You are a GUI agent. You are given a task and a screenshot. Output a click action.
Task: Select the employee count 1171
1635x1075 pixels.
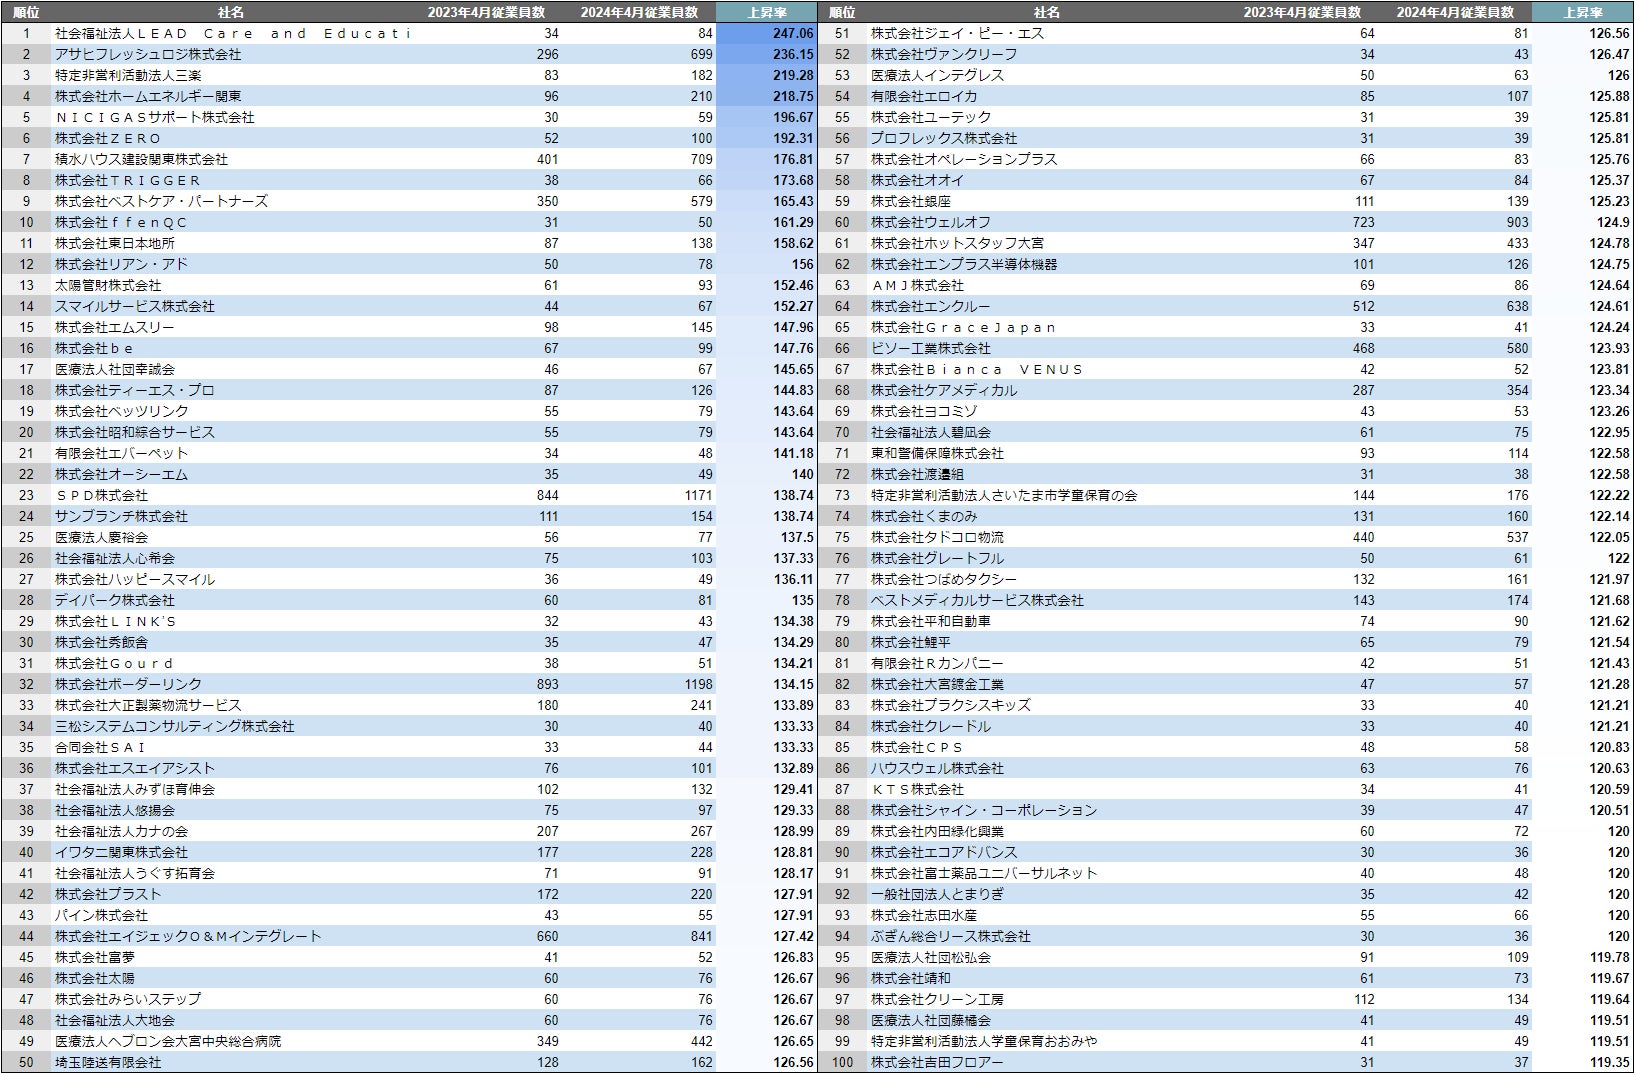pyautogui.click(x=698, y=495)
